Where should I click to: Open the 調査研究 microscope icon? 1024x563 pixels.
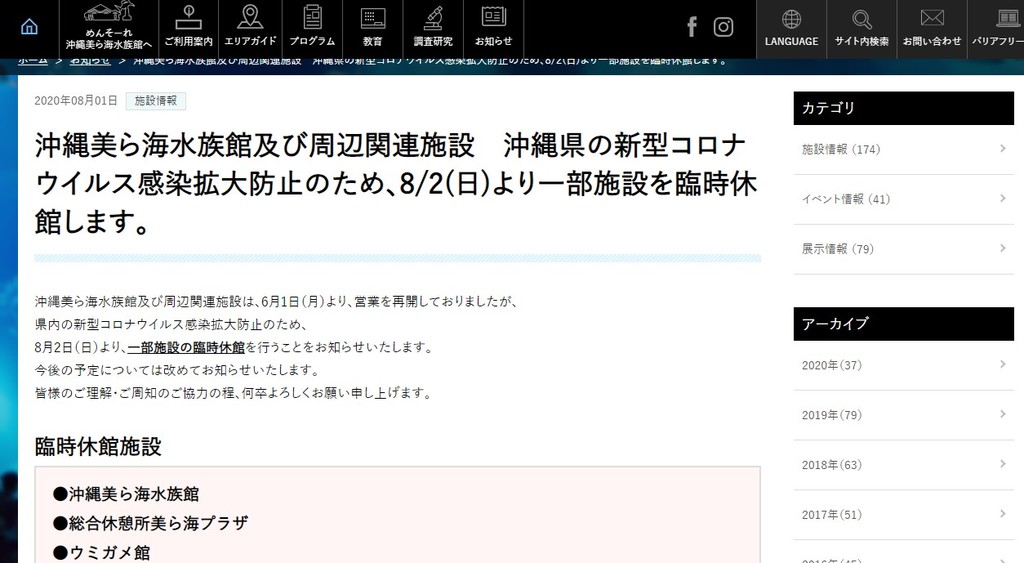tap(433, 27)
